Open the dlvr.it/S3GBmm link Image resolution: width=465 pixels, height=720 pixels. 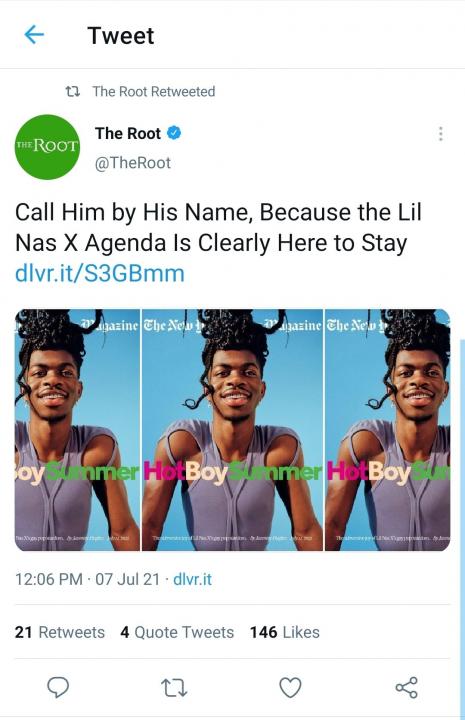pyautogui.click(x=100, y=273)
